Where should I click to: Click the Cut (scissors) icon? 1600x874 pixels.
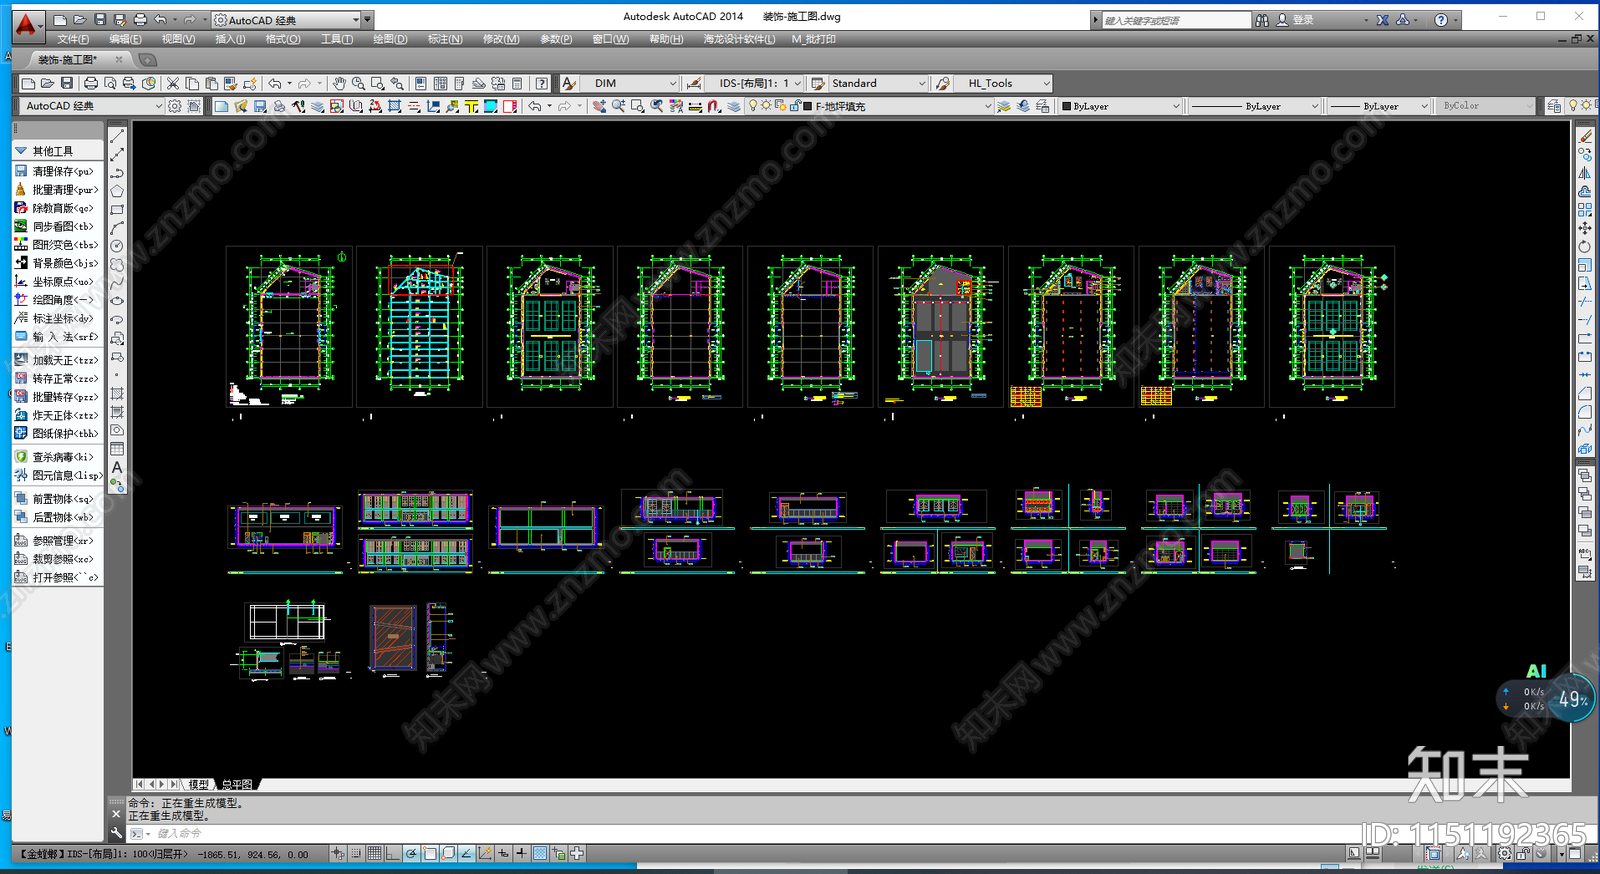click(172, 84)
